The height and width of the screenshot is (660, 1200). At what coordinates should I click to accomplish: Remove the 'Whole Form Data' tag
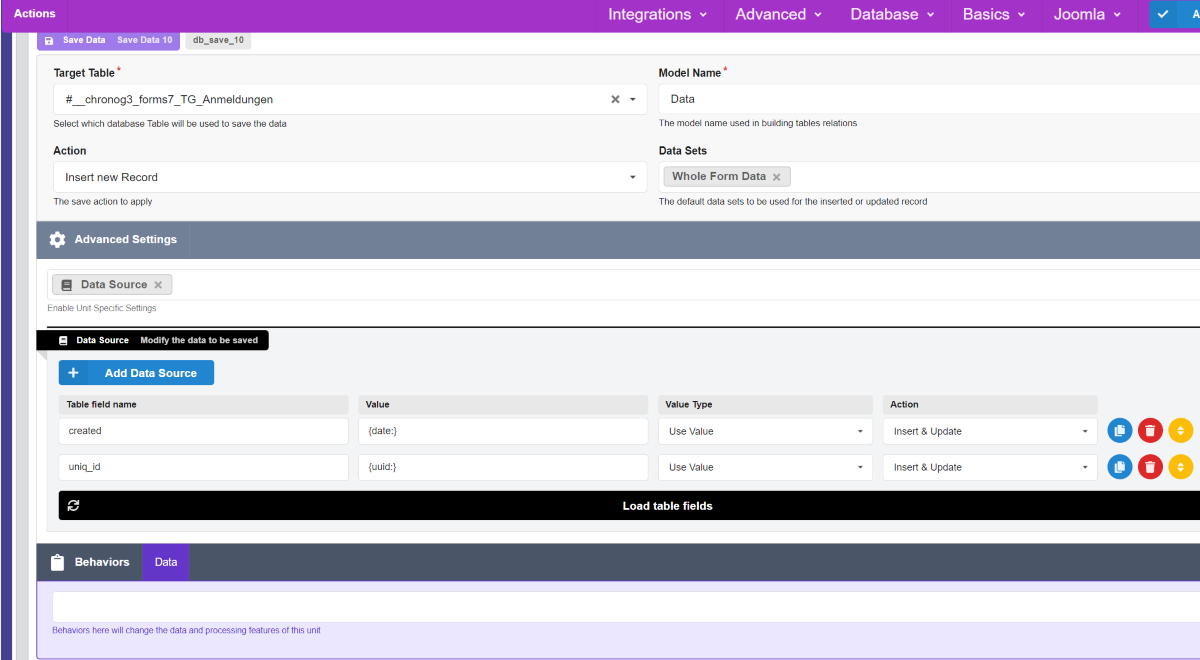[x=777, y=177]
